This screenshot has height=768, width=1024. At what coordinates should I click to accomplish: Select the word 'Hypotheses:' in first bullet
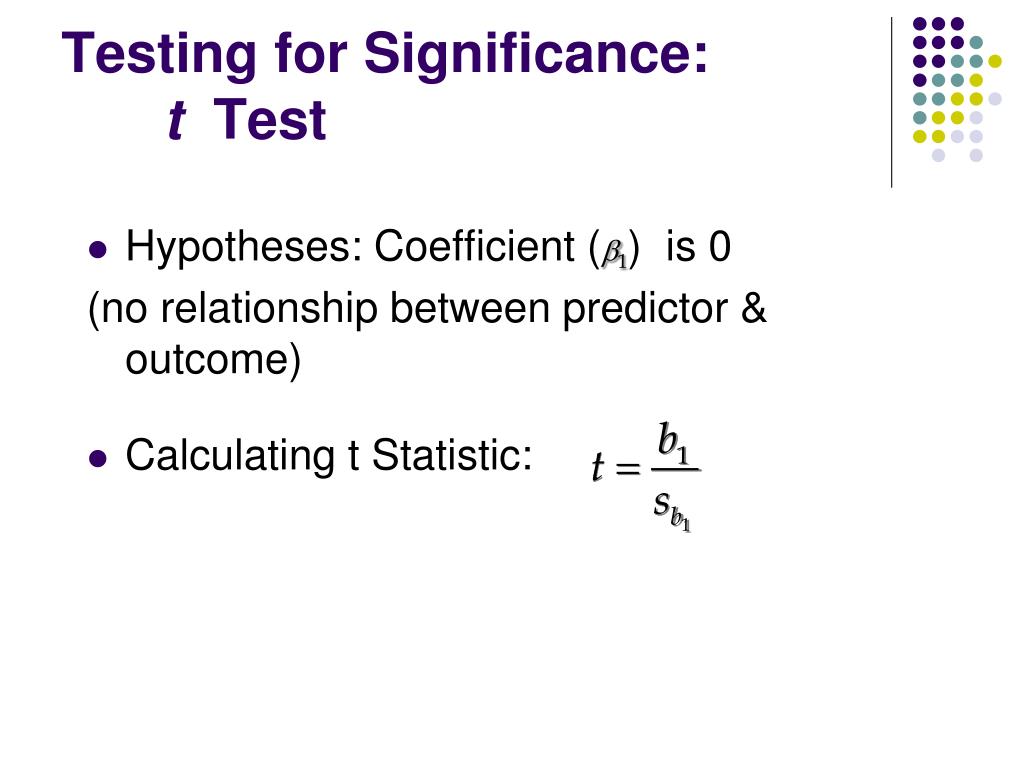click(244, 248)
